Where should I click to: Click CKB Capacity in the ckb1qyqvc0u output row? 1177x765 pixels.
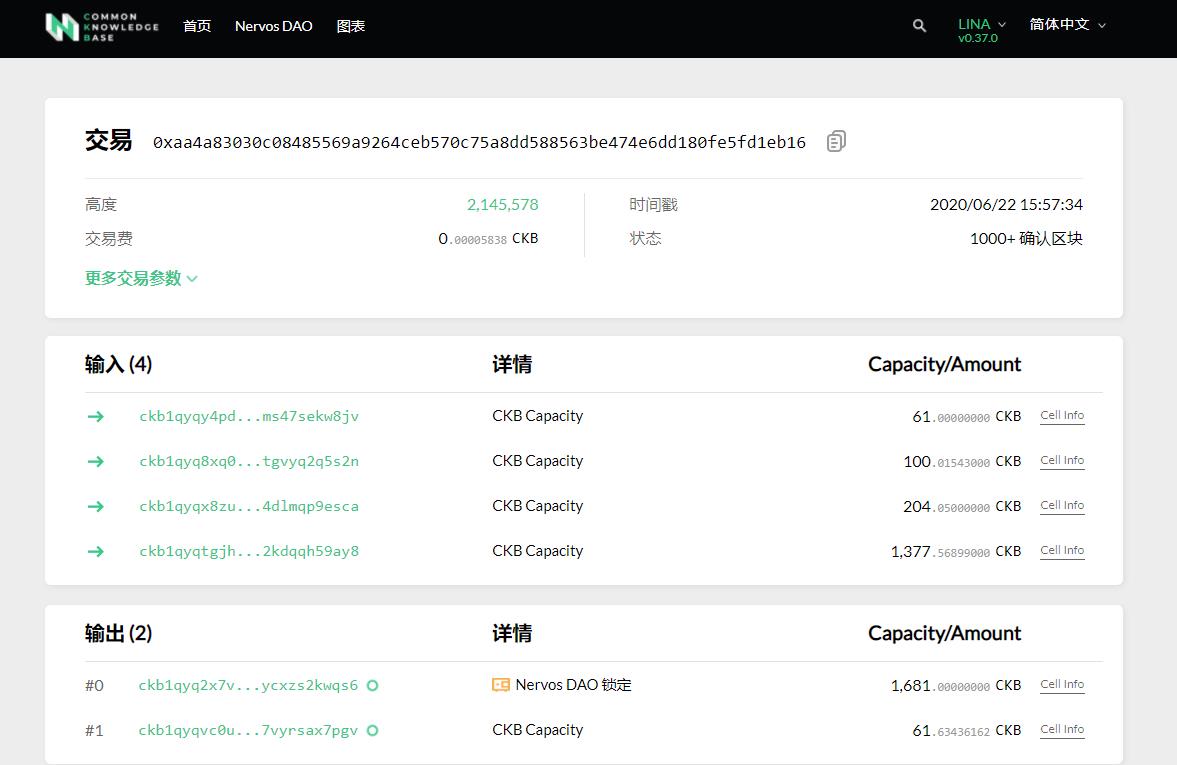coord(537,730)
